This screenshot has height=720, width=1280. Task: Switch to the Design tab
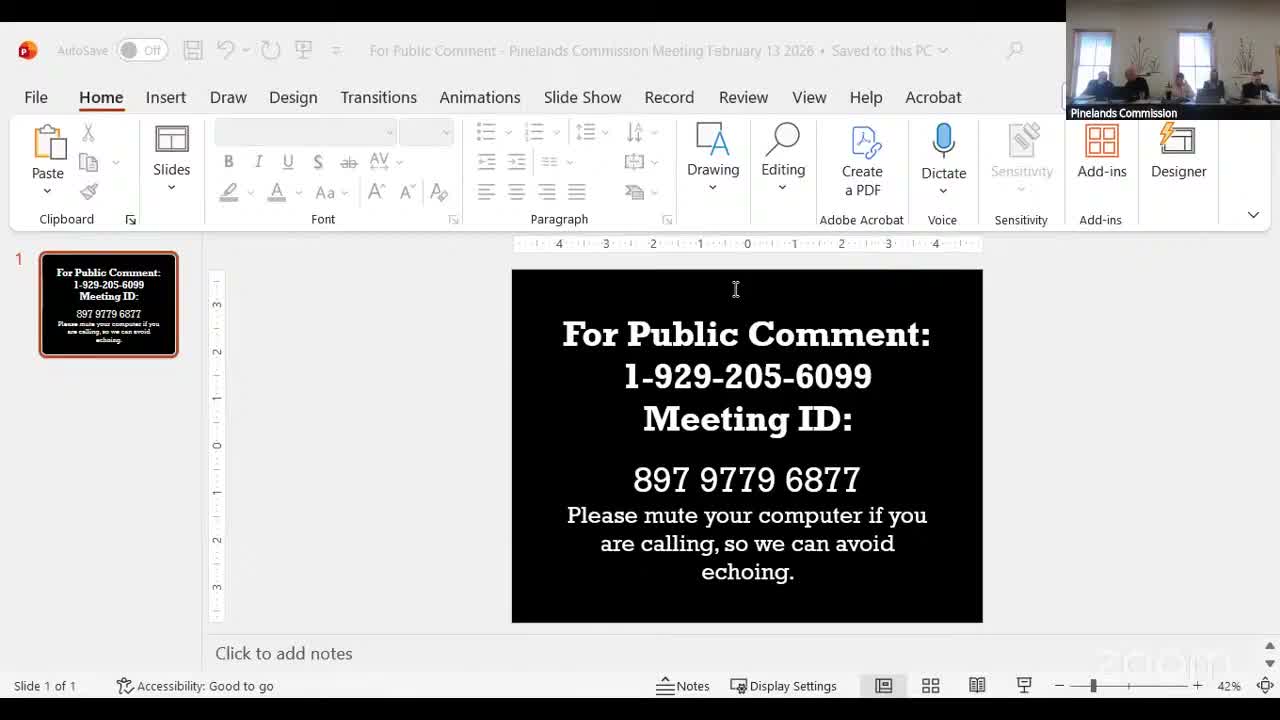(x=293, y=97)
